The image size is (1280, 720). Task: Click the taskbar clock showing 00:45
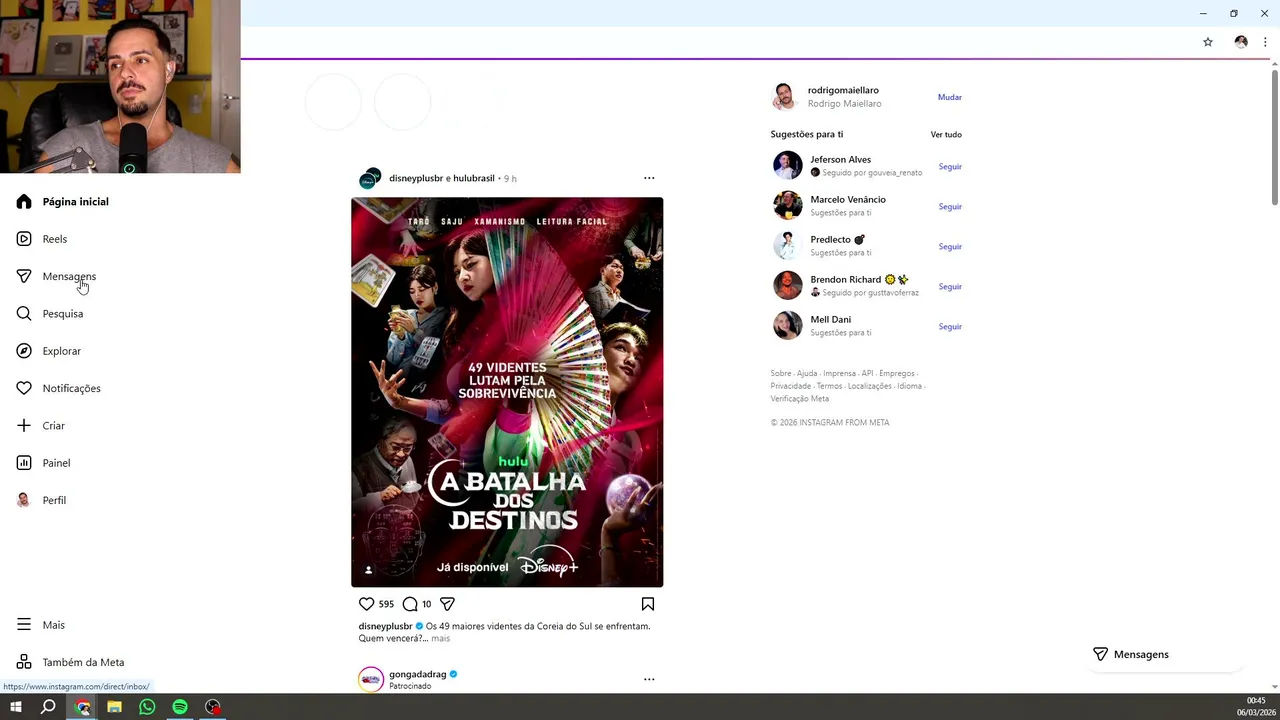(1257, 700)
